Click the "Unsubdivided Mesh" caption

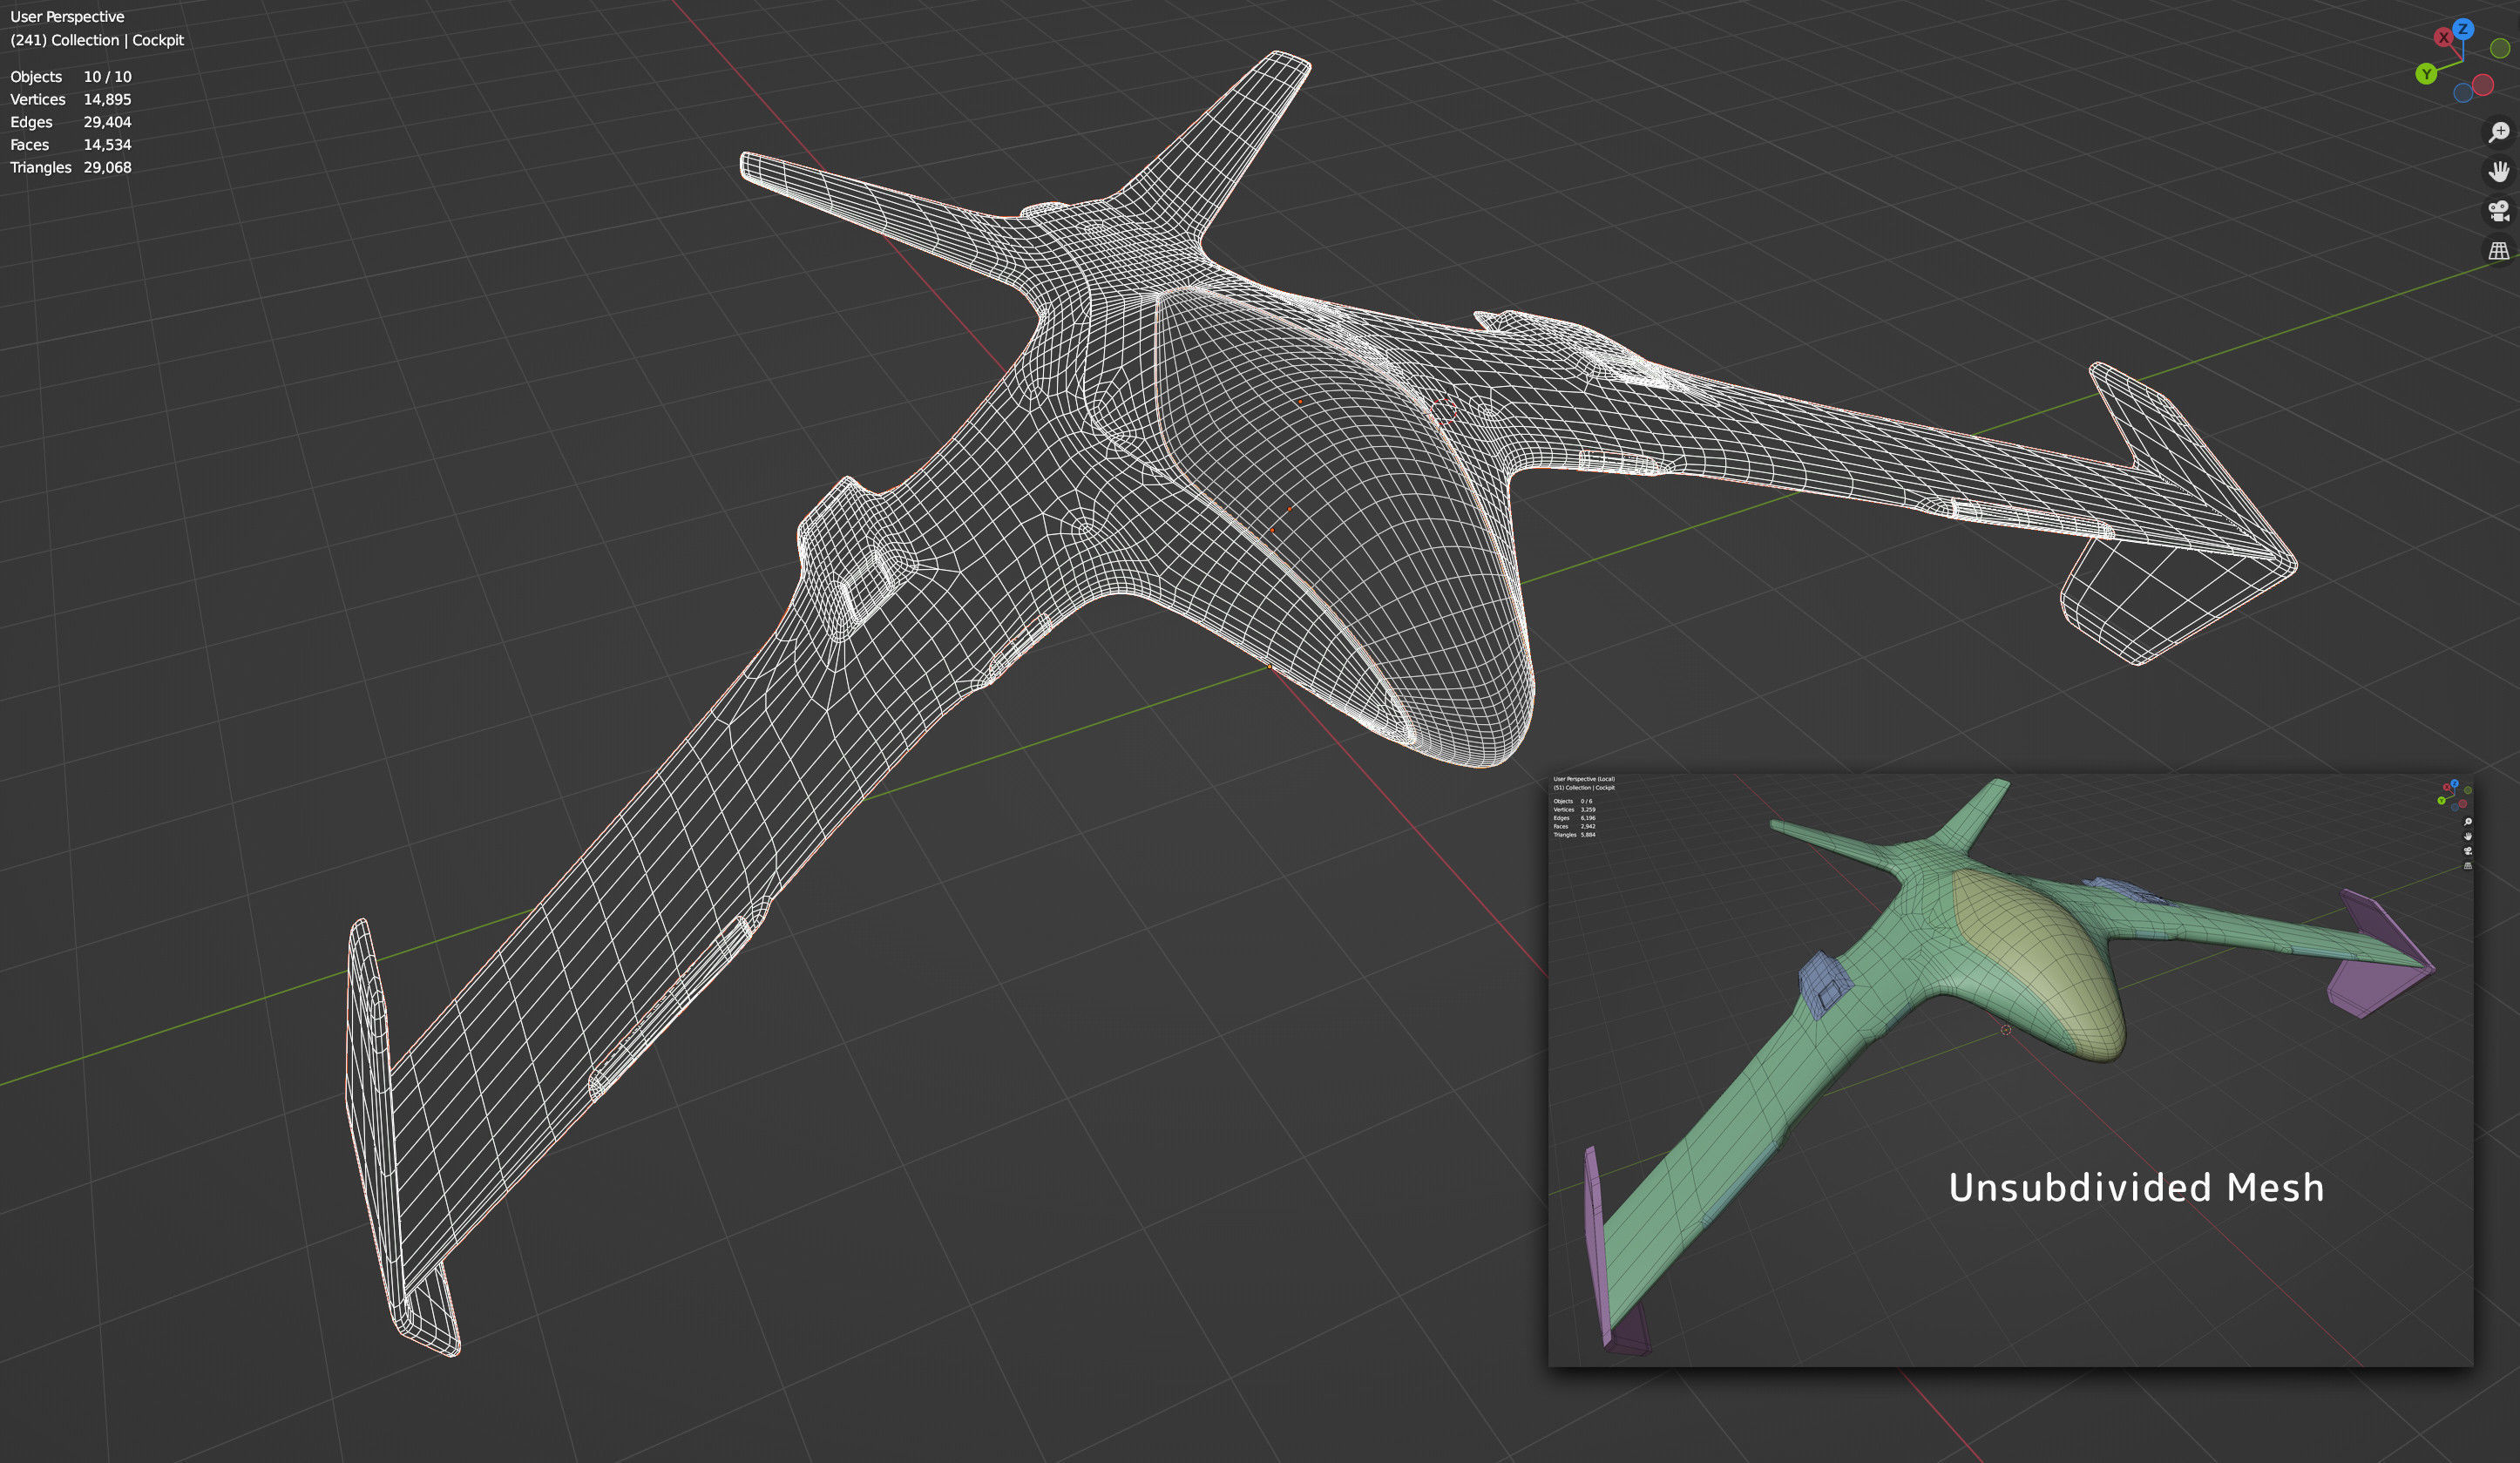pyautogui.click(x=2136, y=1187)
